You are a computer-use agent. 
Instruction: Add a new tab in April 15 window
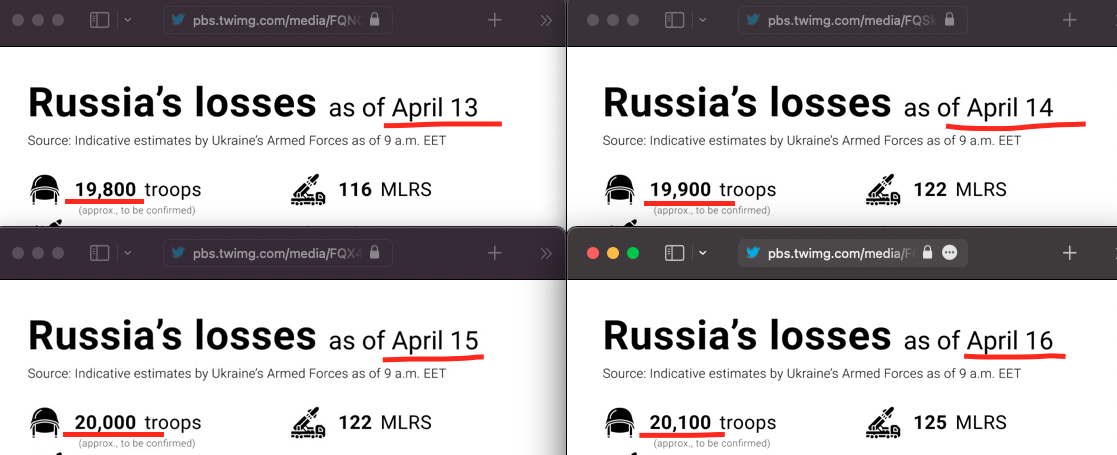[495, 253]
